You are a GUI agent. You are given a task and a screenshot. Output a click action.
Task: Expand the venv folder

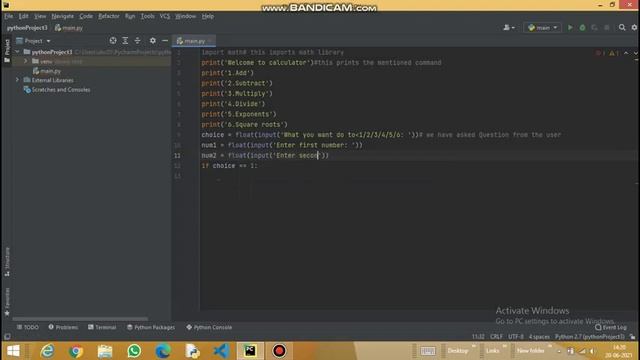pos(26,61)
